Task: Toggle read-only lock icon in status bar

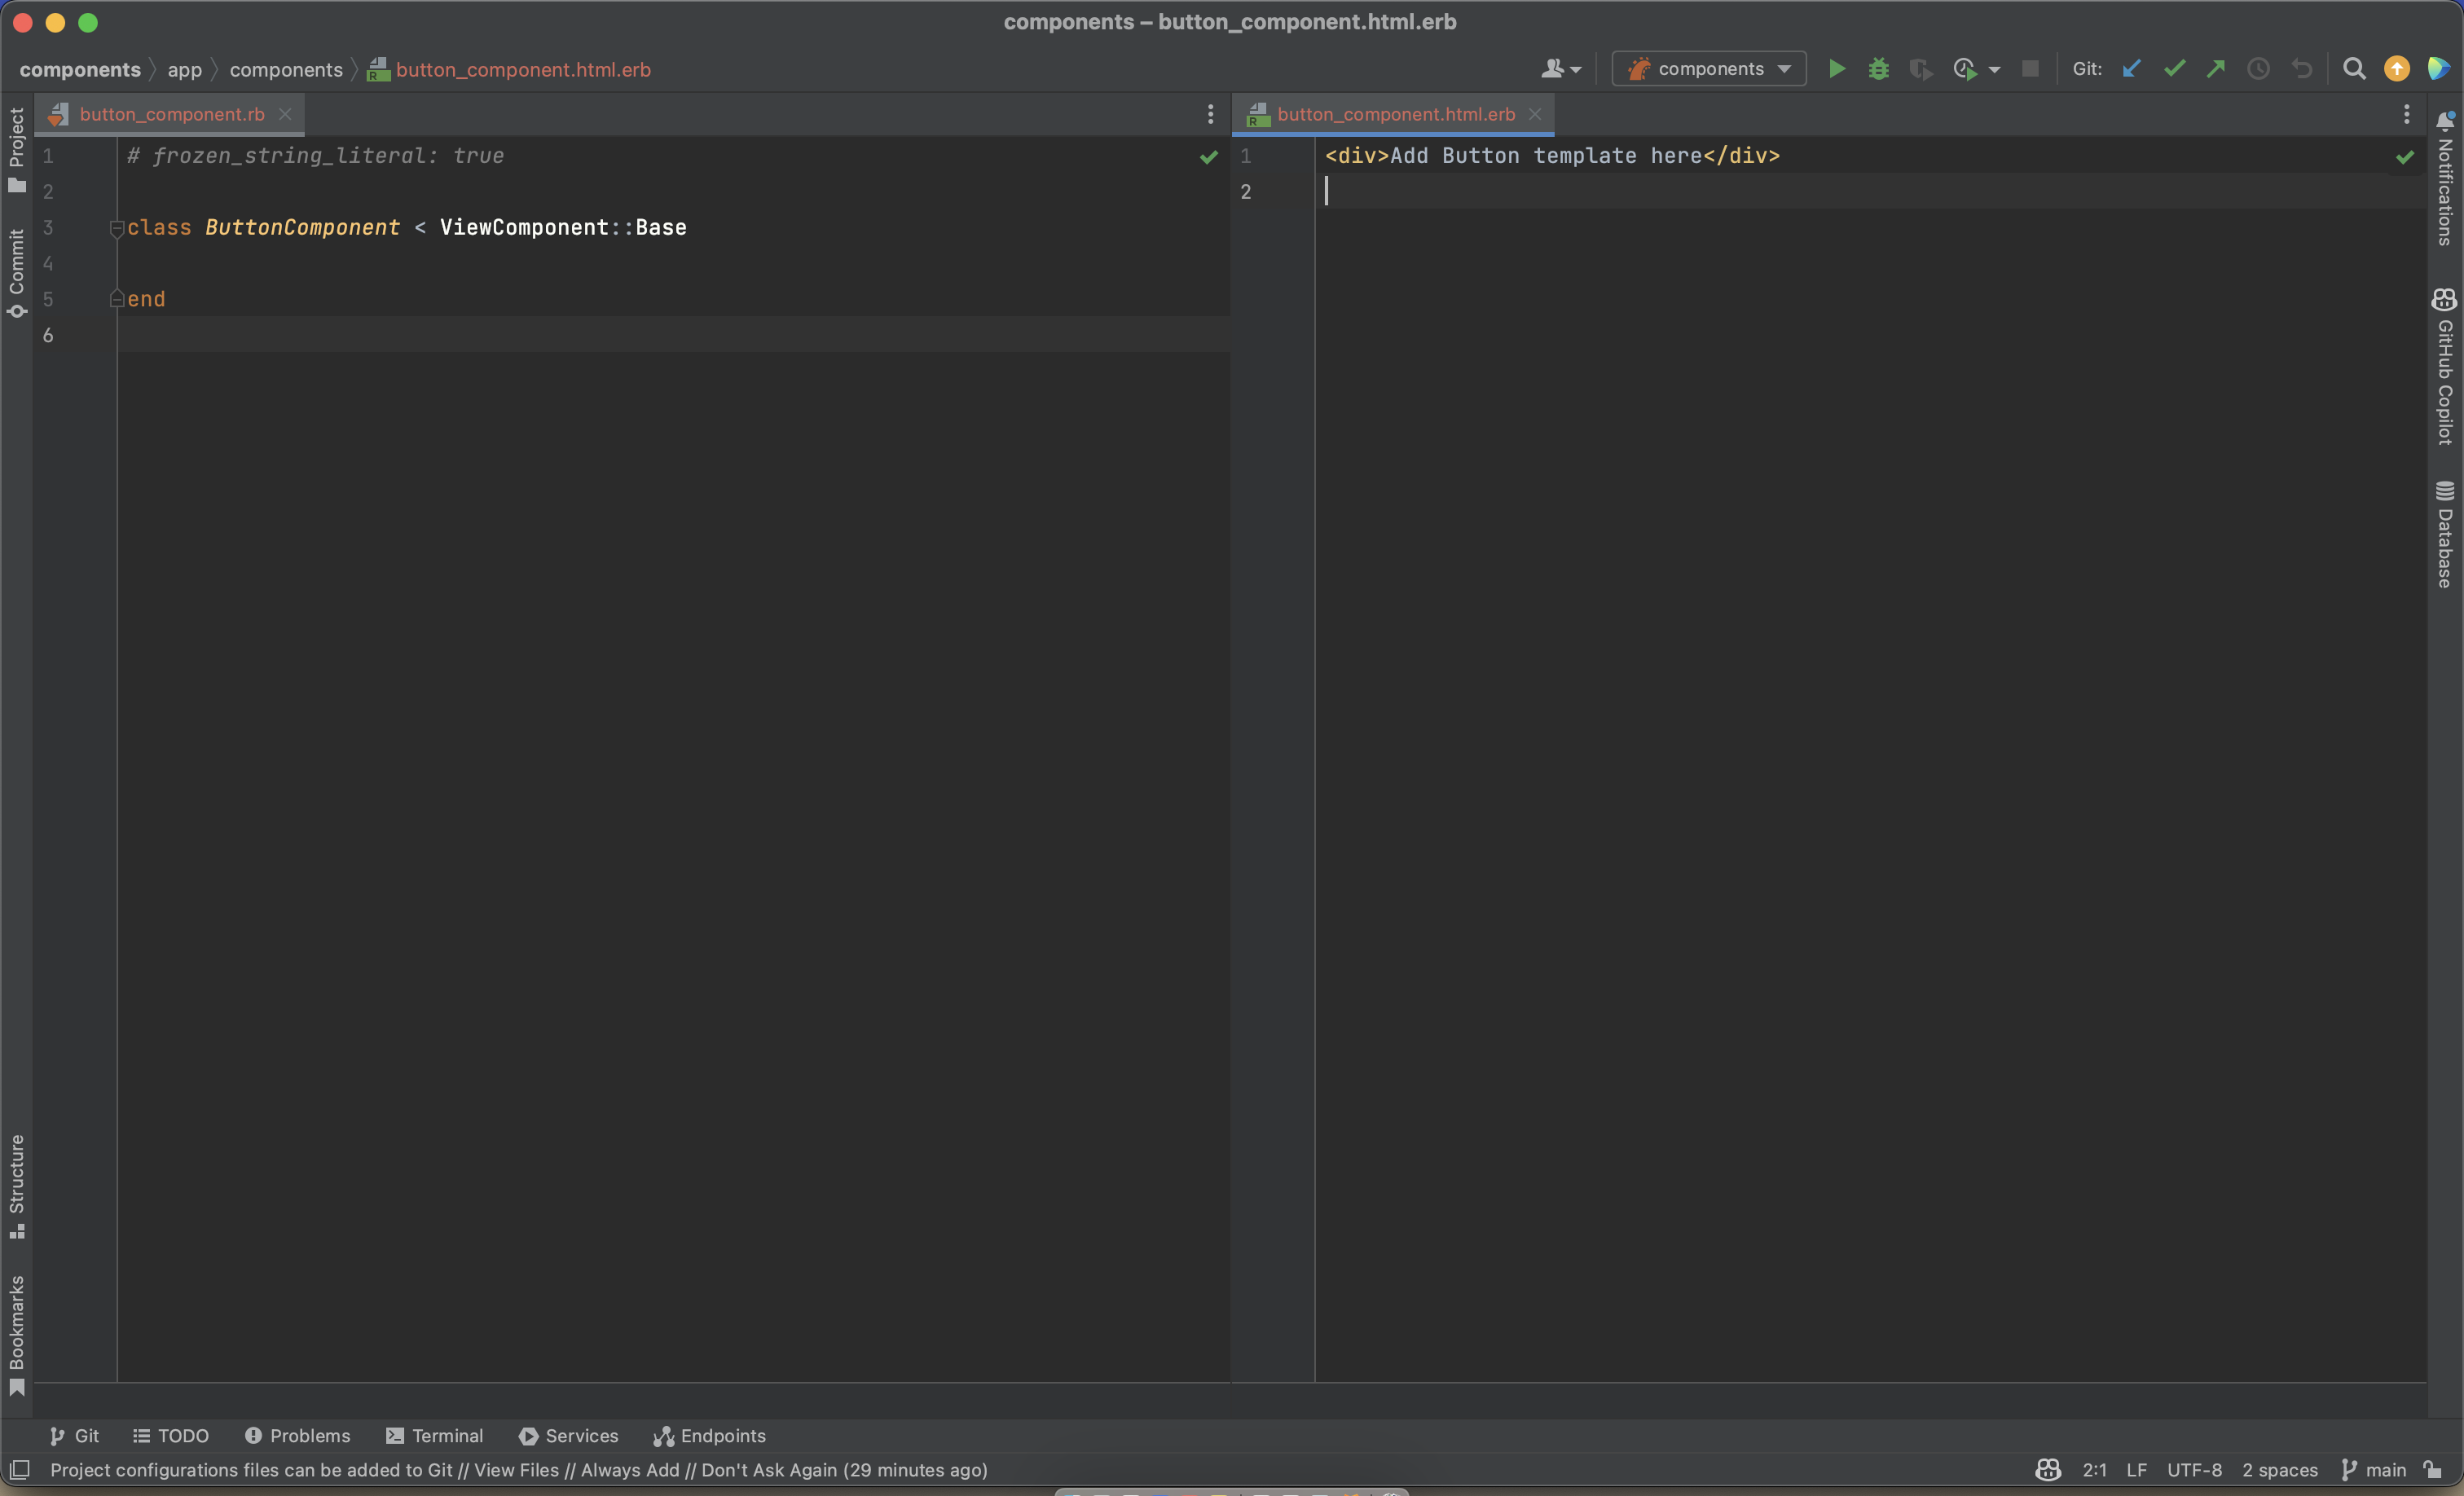Action: [2433, 1469]
